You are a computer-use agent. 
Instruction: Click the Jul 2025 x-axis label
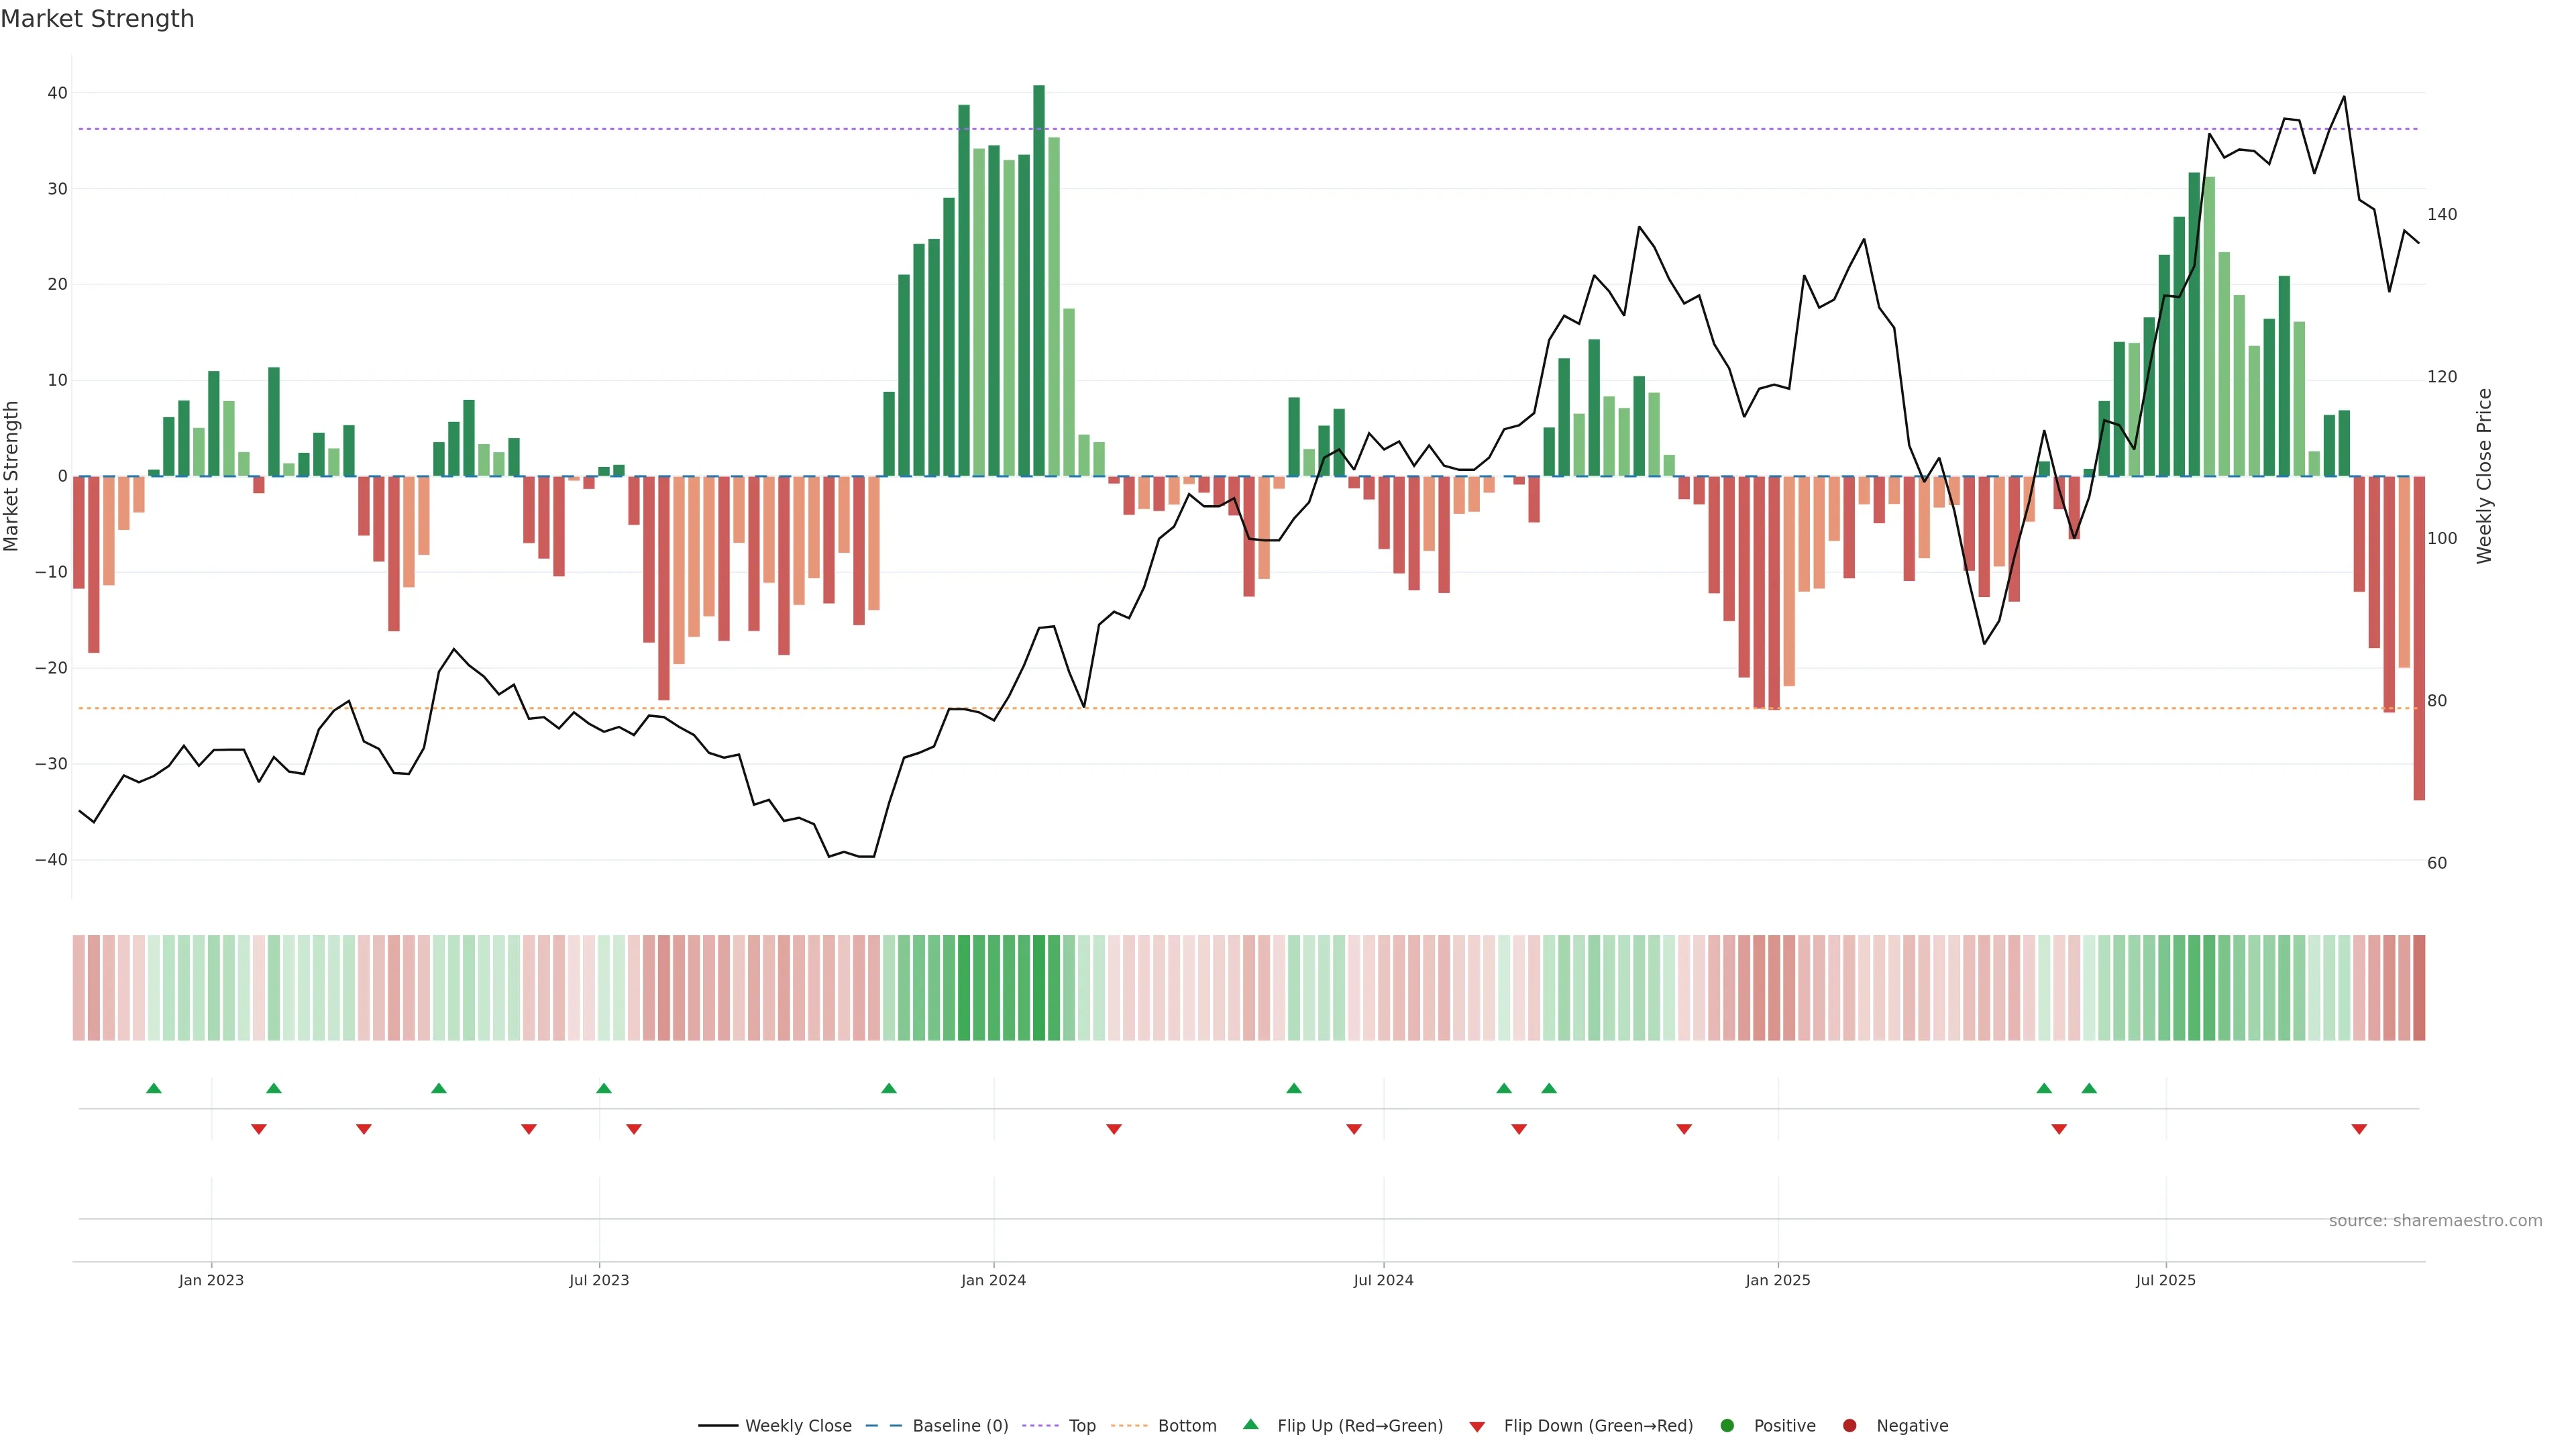click(x=2165, y=1280)
